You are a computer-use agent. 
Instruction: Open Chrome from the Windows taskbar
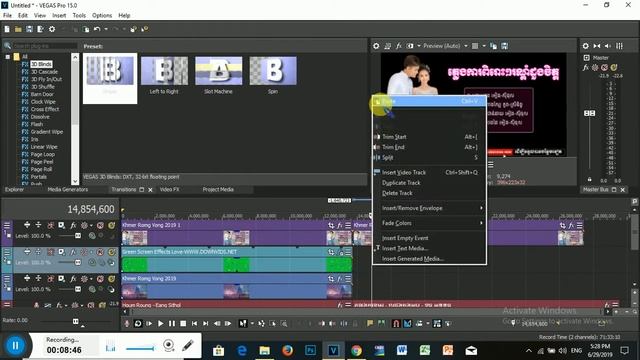pyautogui.click(x=356, y=351)
